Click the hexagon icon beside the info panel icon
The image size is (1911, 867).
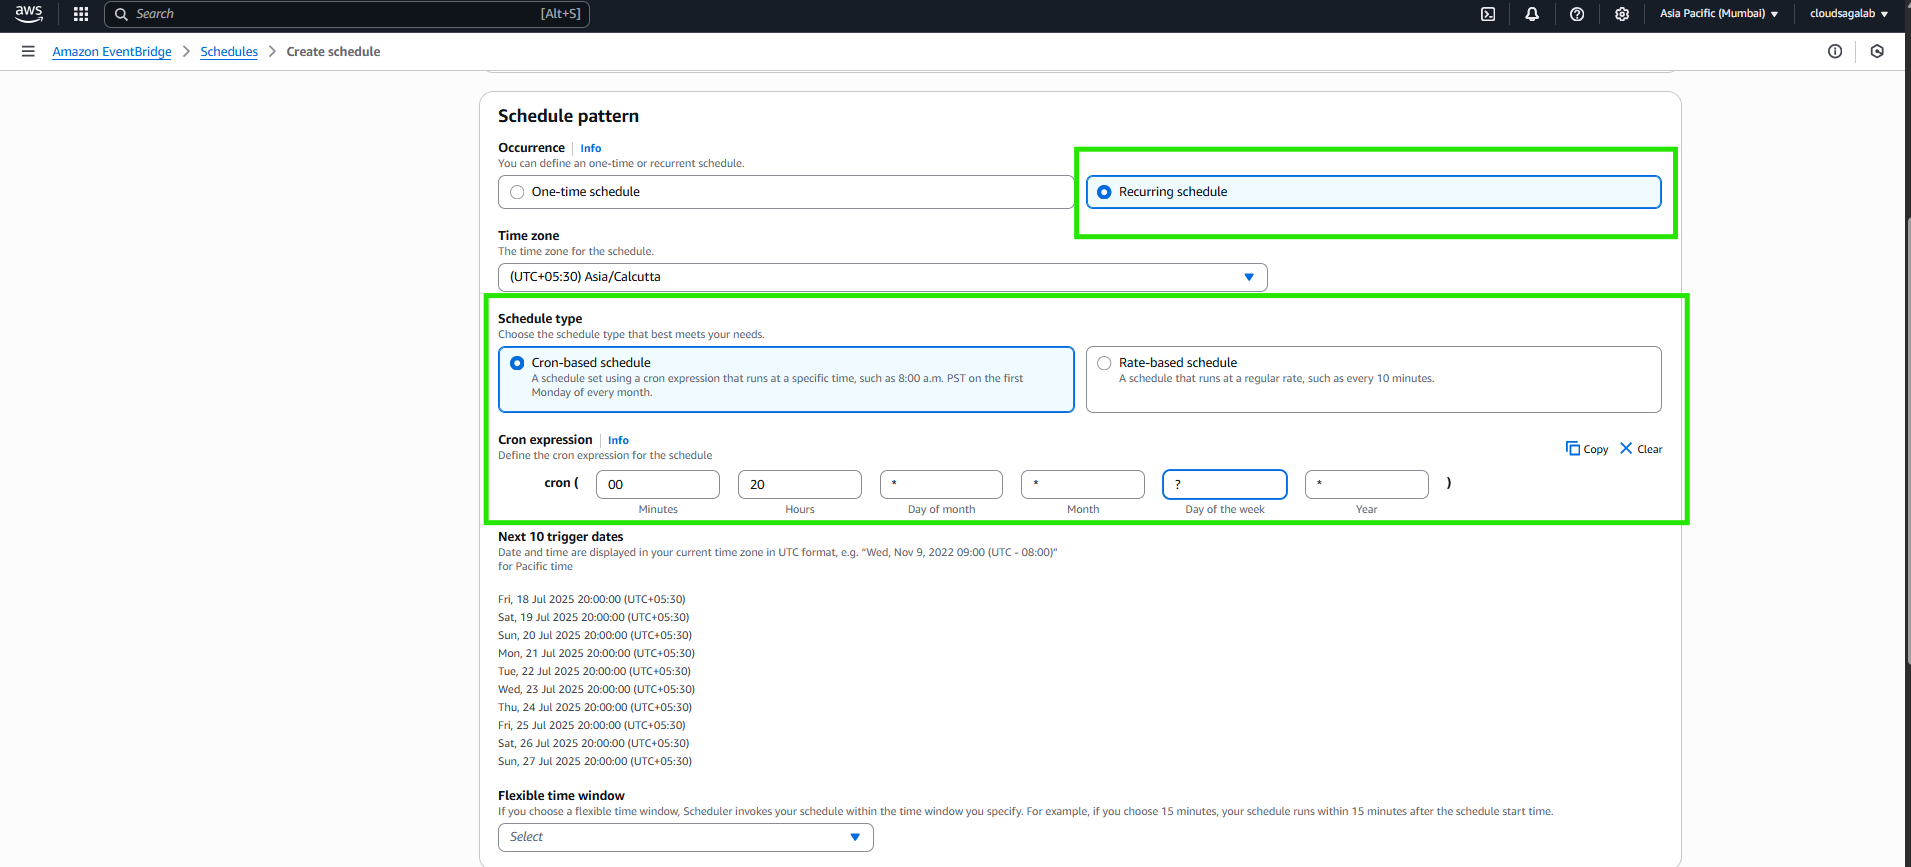click(1877, 51)
